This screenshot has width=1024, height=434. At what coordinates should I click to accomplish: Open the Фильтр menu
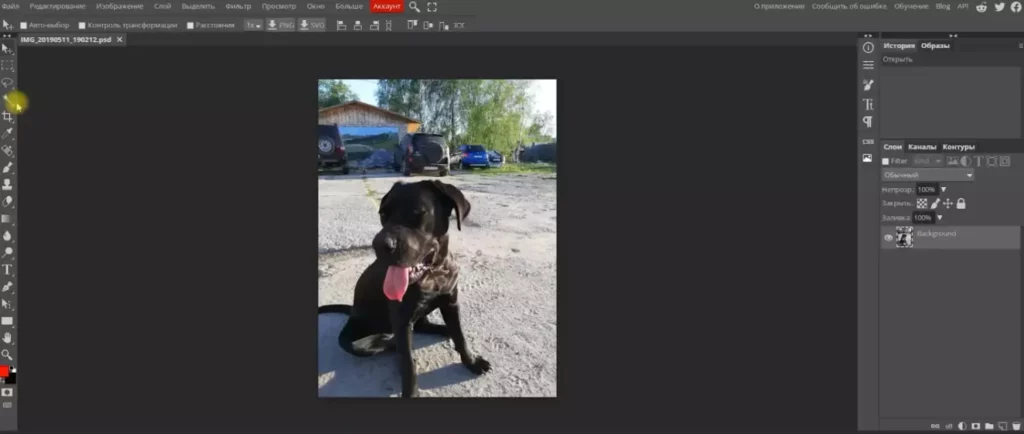tap(238, 7)
